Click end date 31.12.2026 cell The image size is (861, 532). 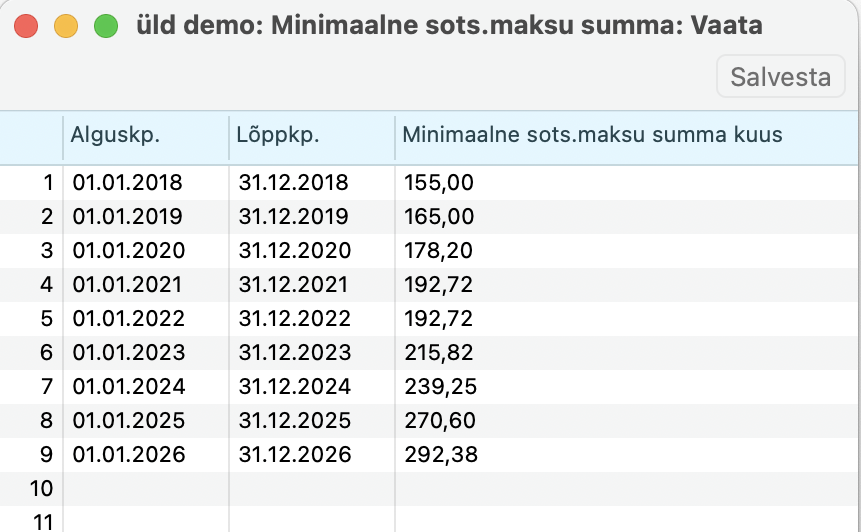pos(294,455)
